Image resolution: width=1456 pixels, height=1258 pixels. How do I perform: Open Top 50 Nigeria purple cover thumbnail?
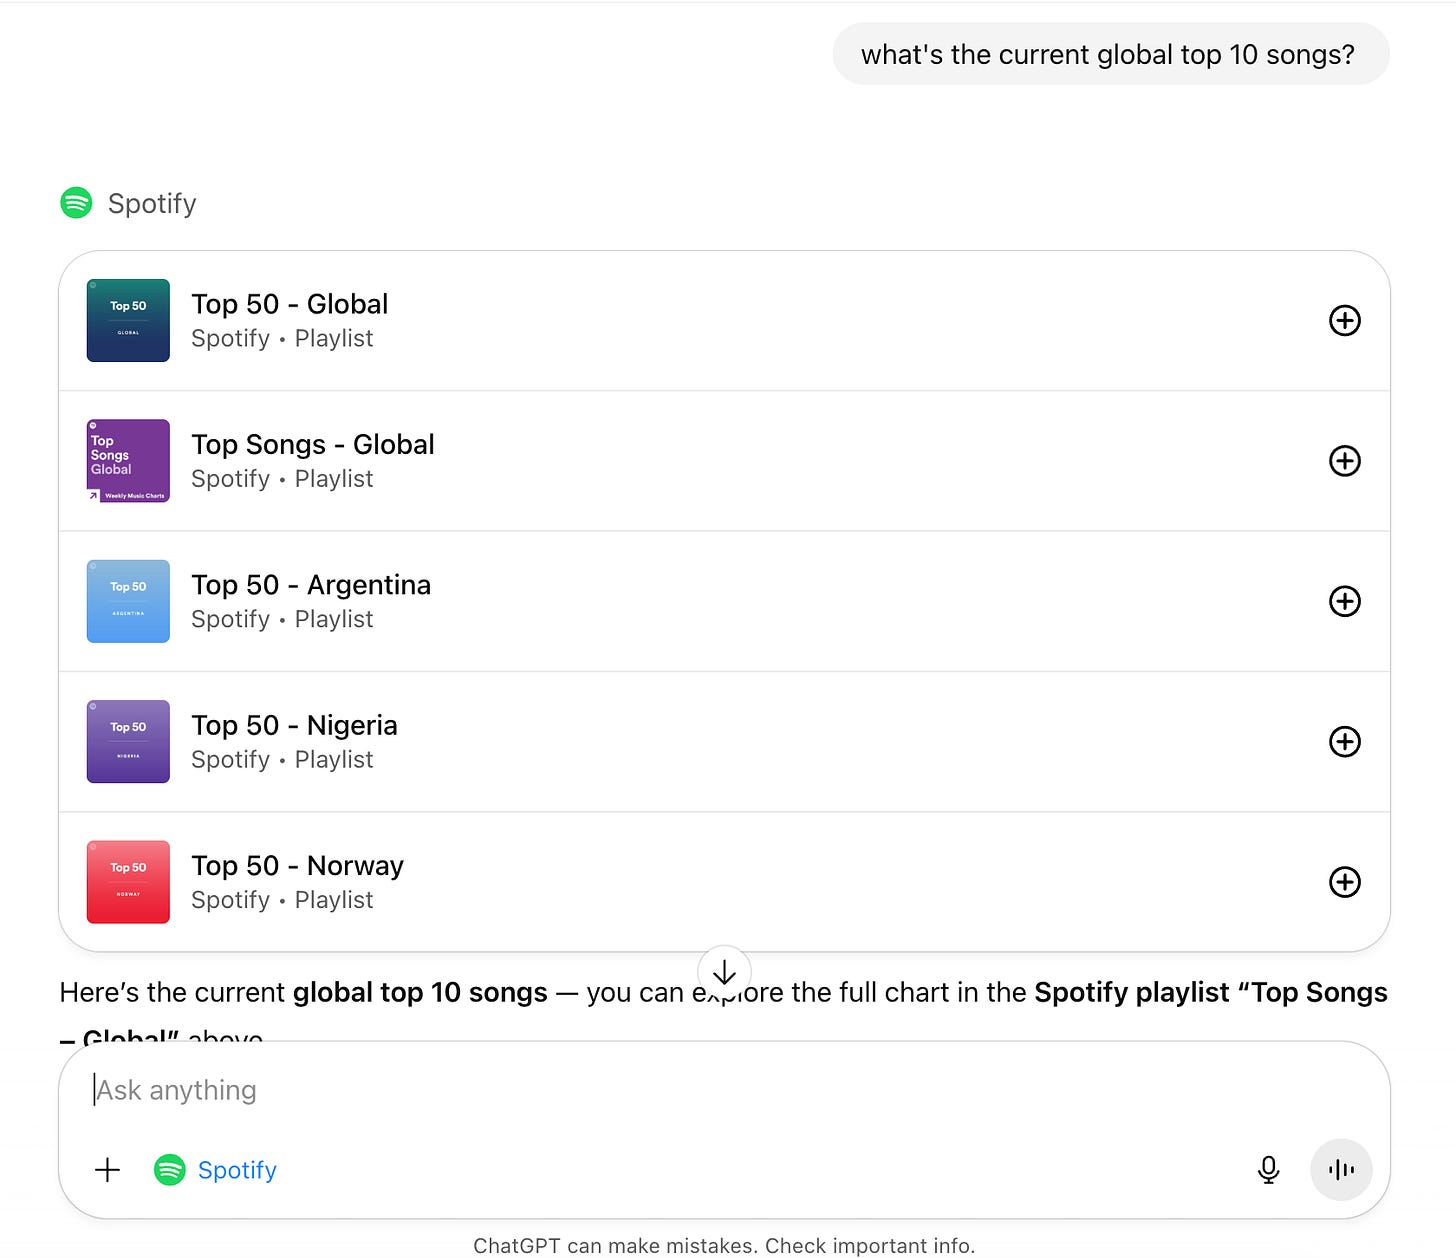point(128,741)
